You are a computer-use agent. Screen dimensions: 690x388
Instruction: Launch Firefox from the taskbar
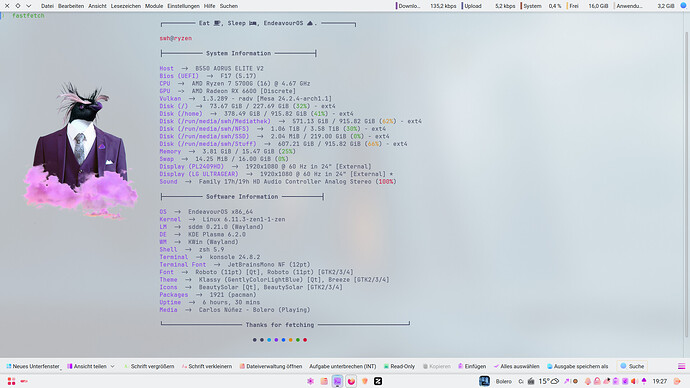(351, 381)
